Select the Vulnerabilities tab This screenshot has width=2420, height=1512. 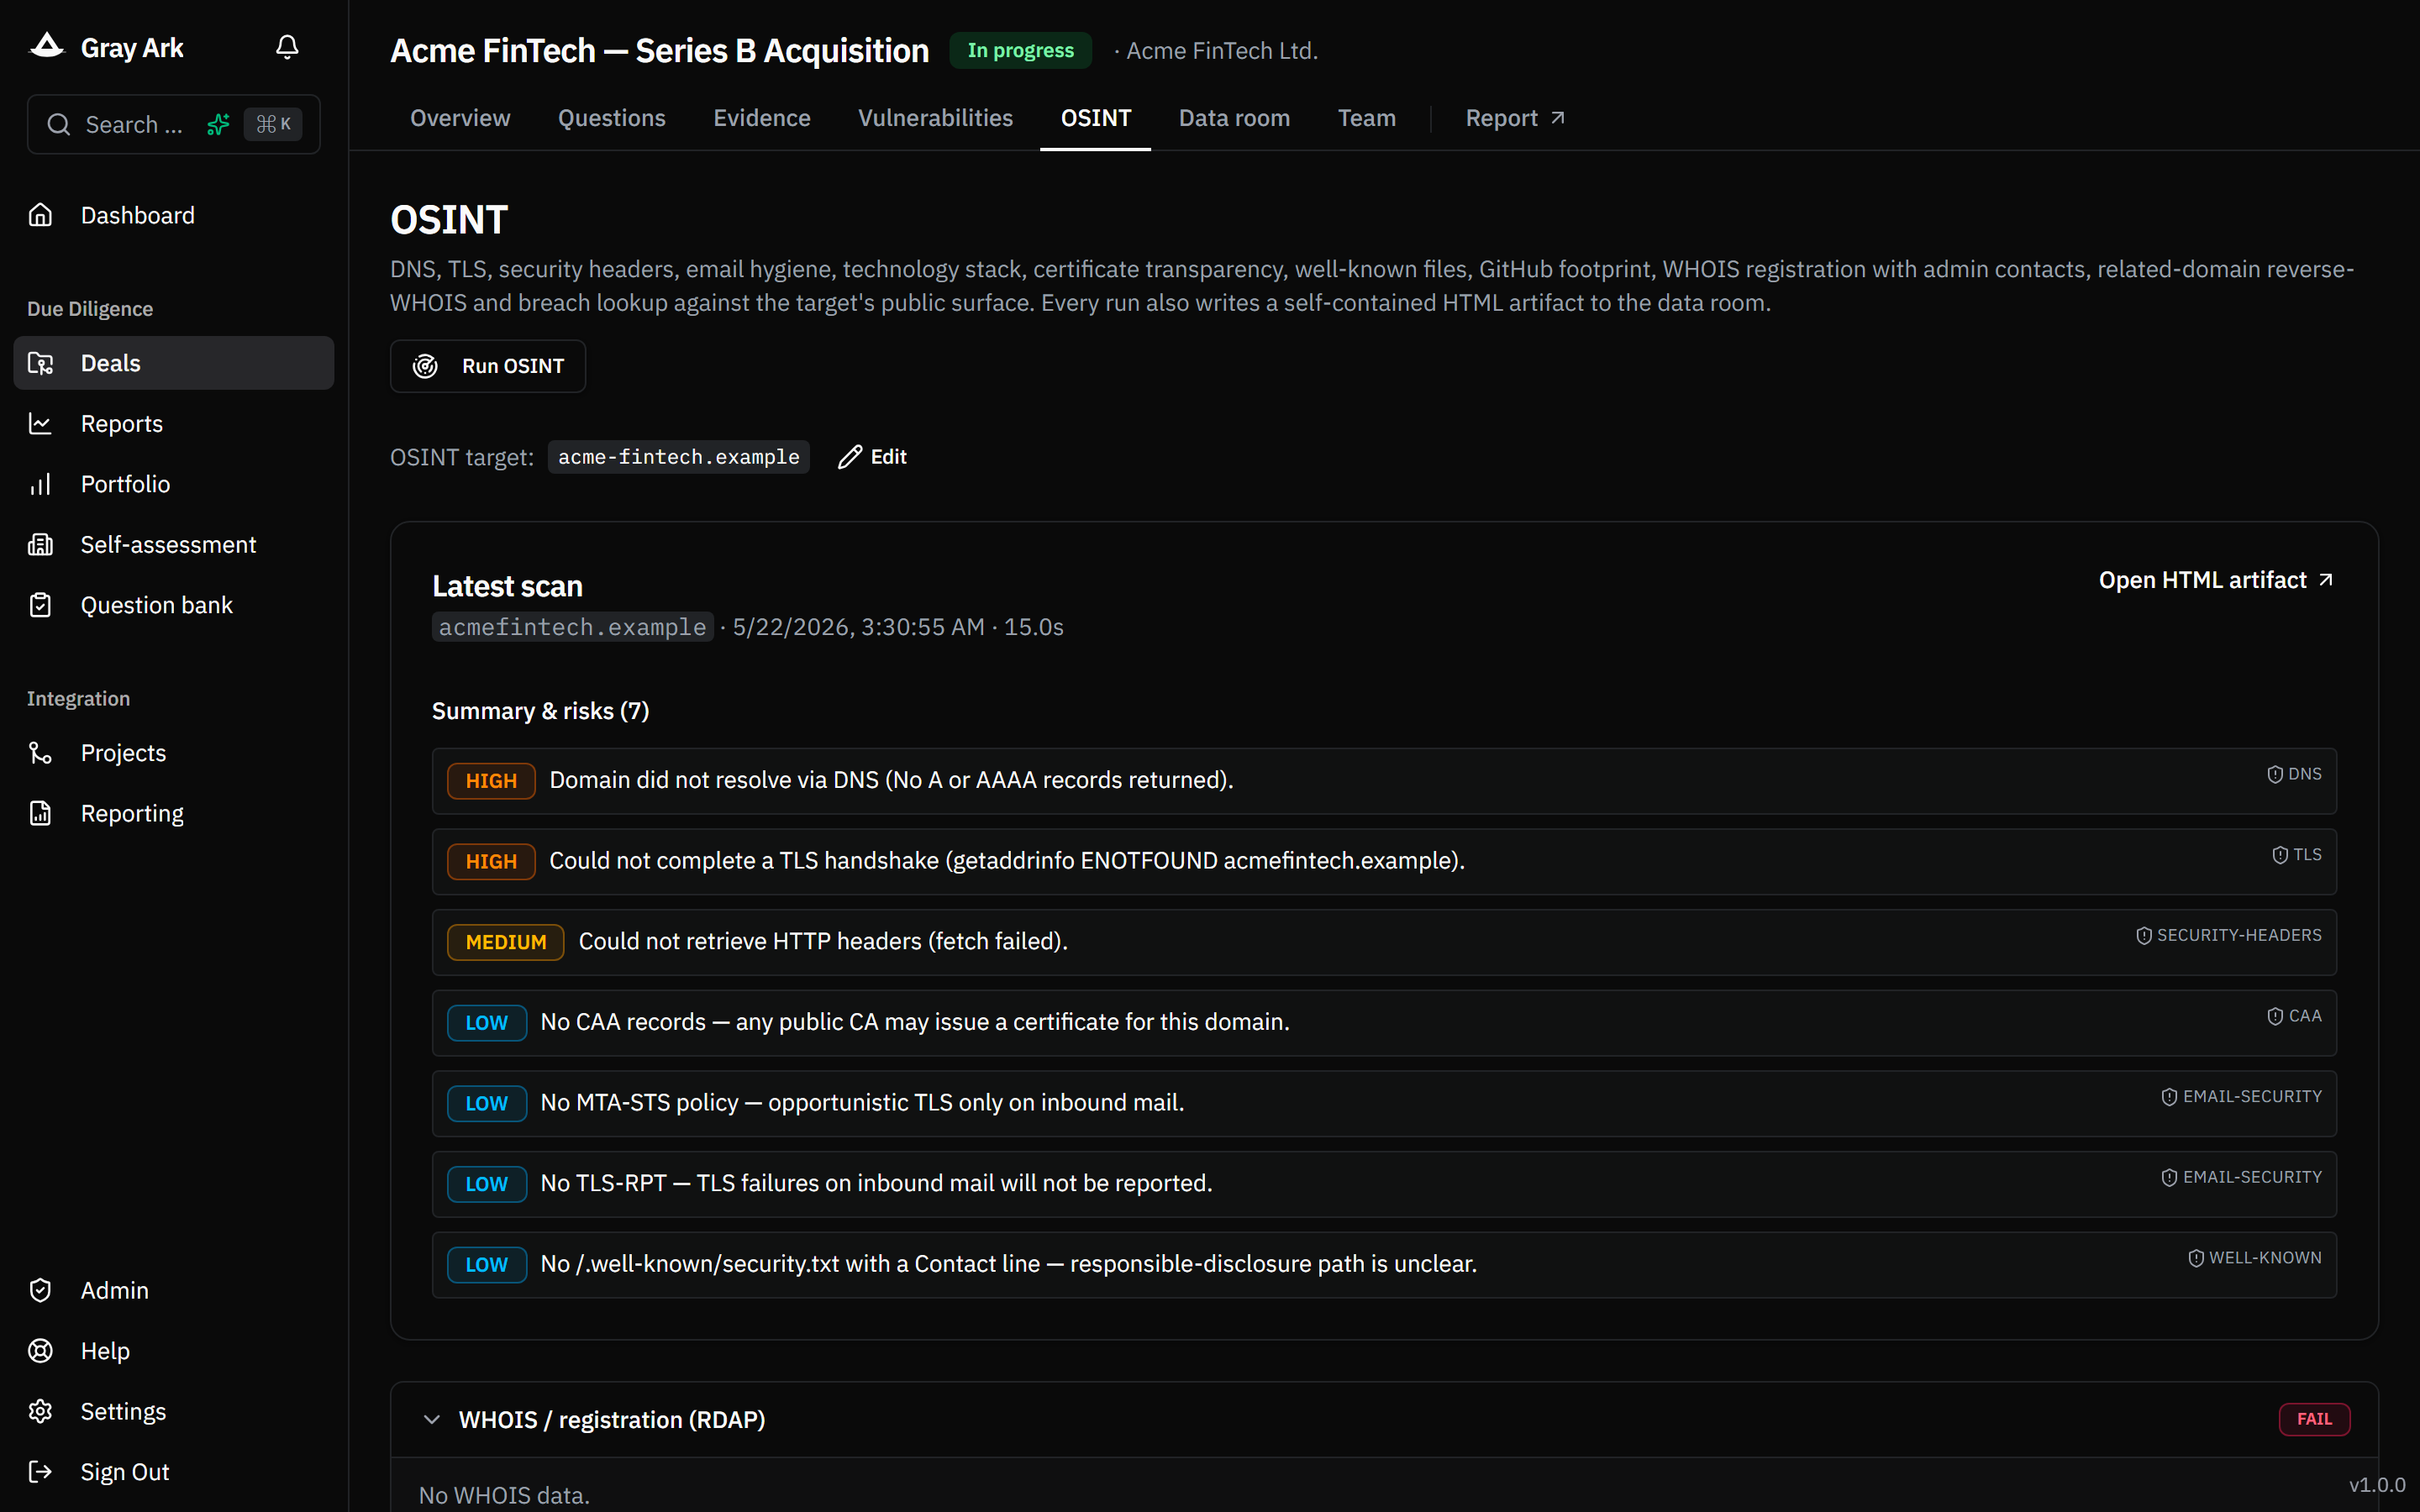coord(936,118)
